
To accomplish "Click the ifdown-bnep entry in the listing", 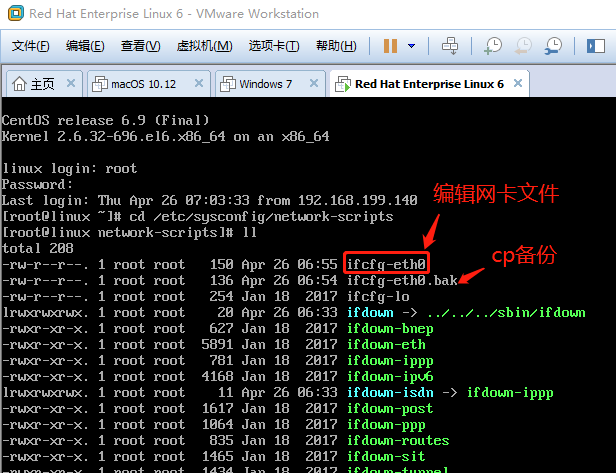I will coord(390,328).
